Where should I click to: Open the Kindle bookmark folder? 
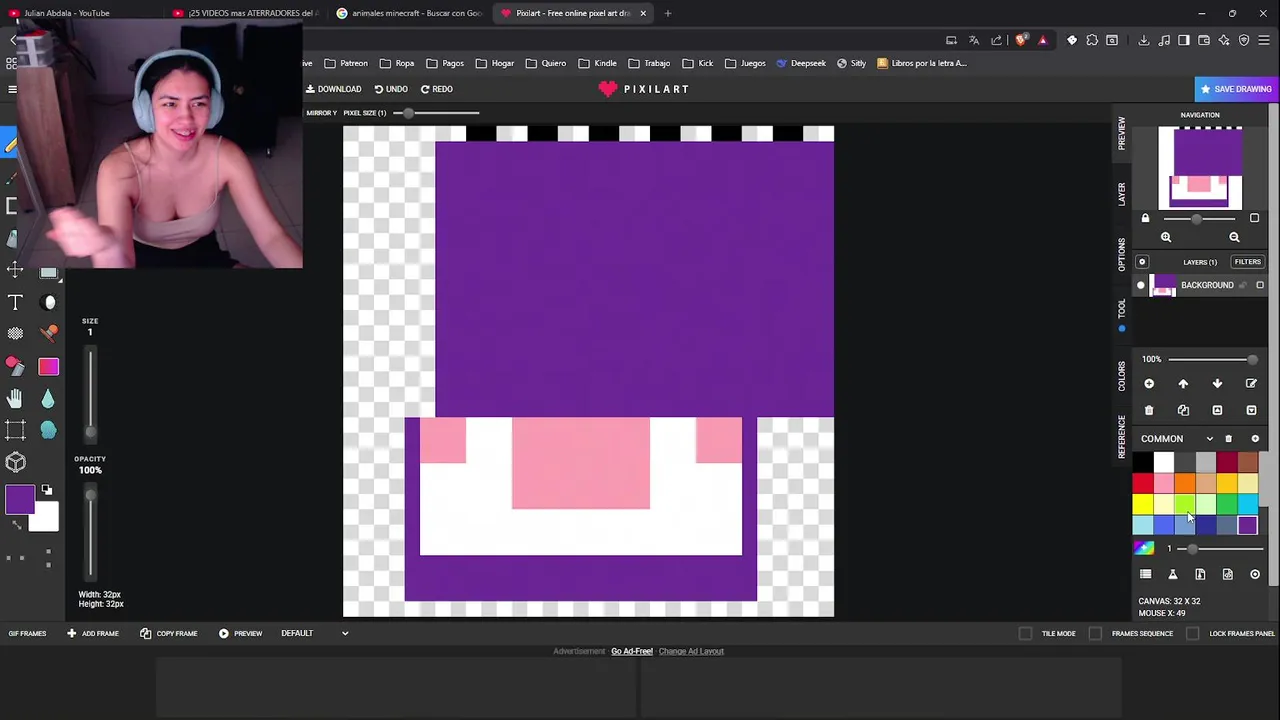597,63
